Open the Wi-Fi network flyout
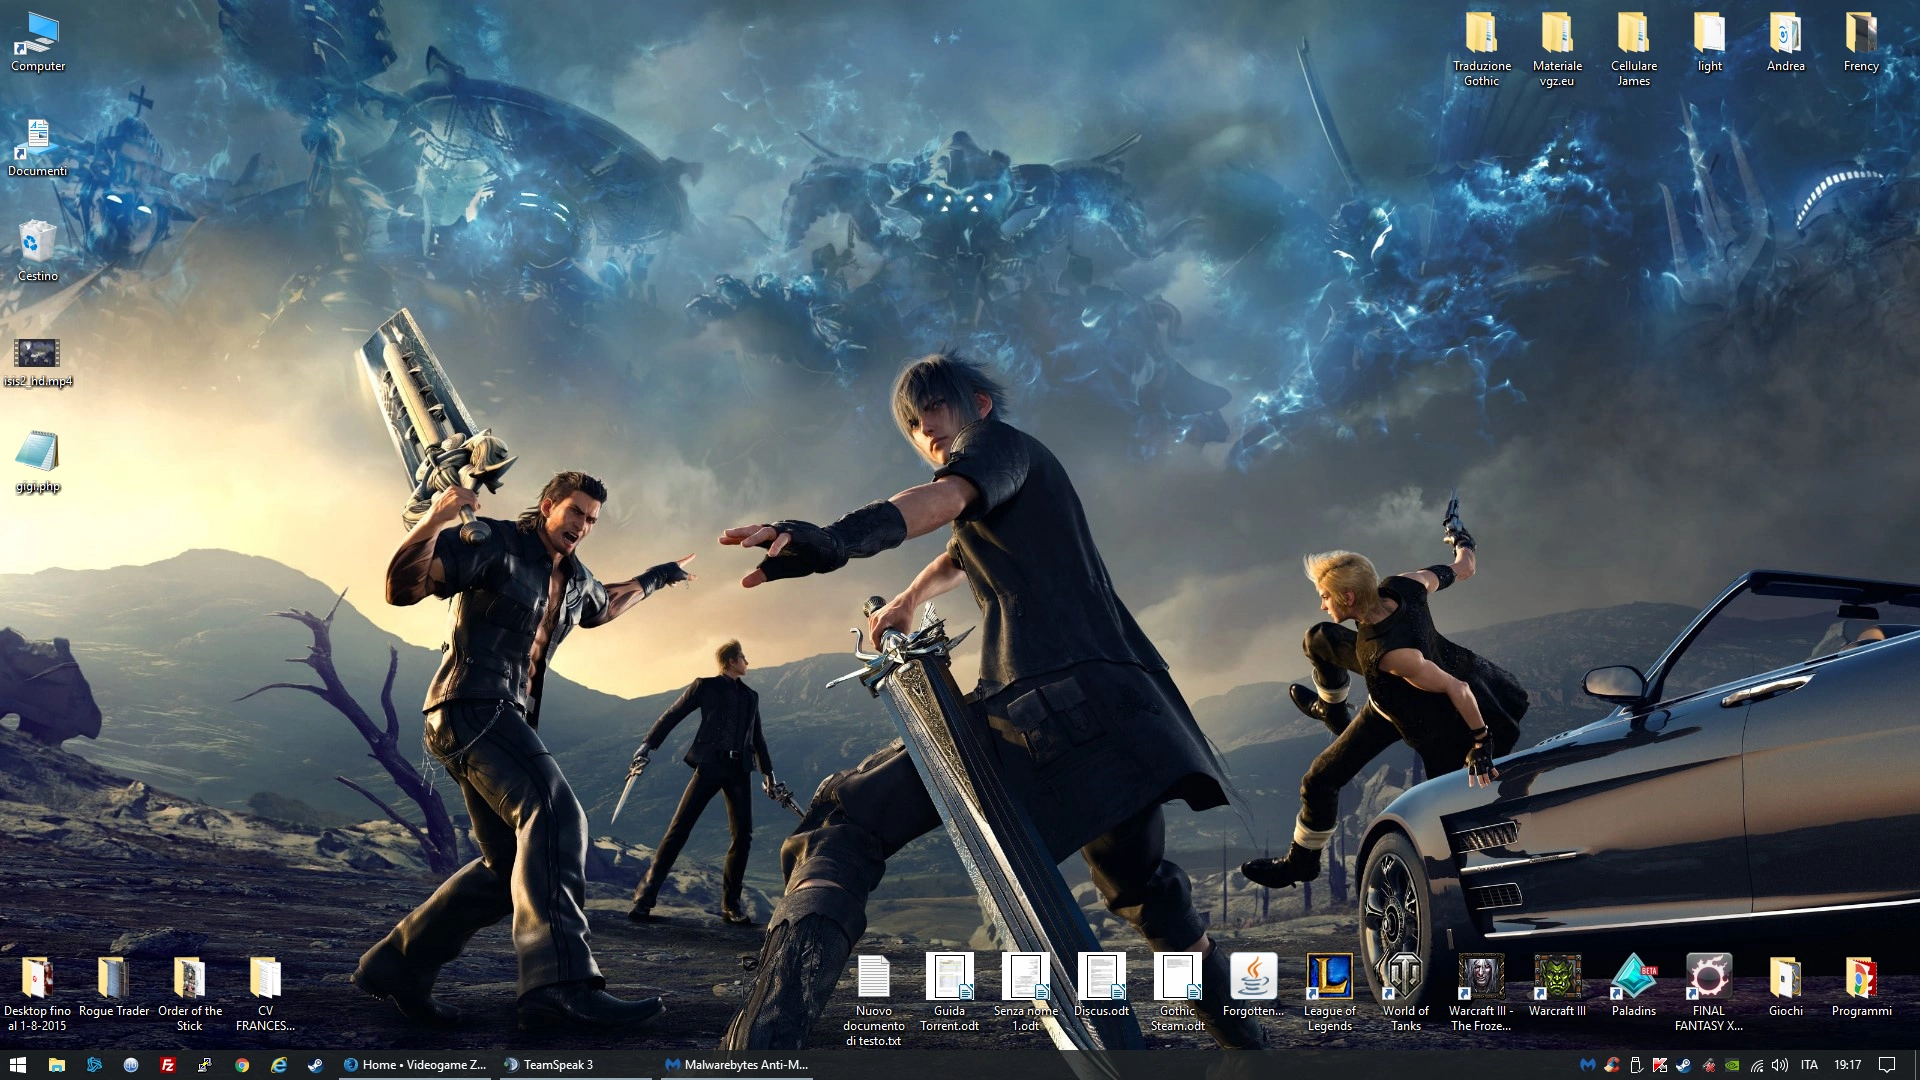The image size is (1920, 1080). pyautogui.click(x=1756, y=1065)
